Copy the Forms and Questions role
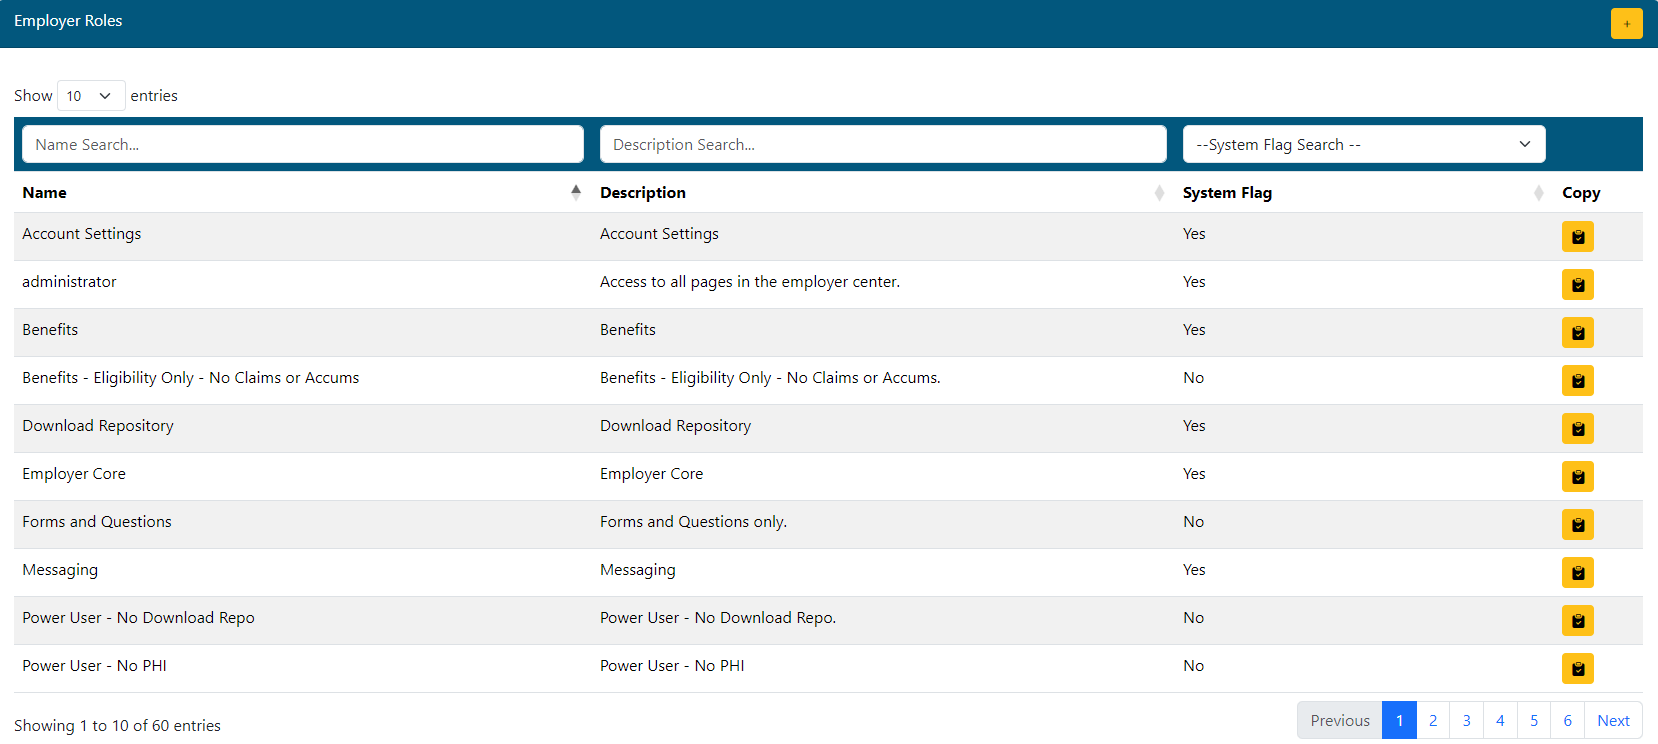Viewport: 1658px width, 744px height. click(1577, 525)
